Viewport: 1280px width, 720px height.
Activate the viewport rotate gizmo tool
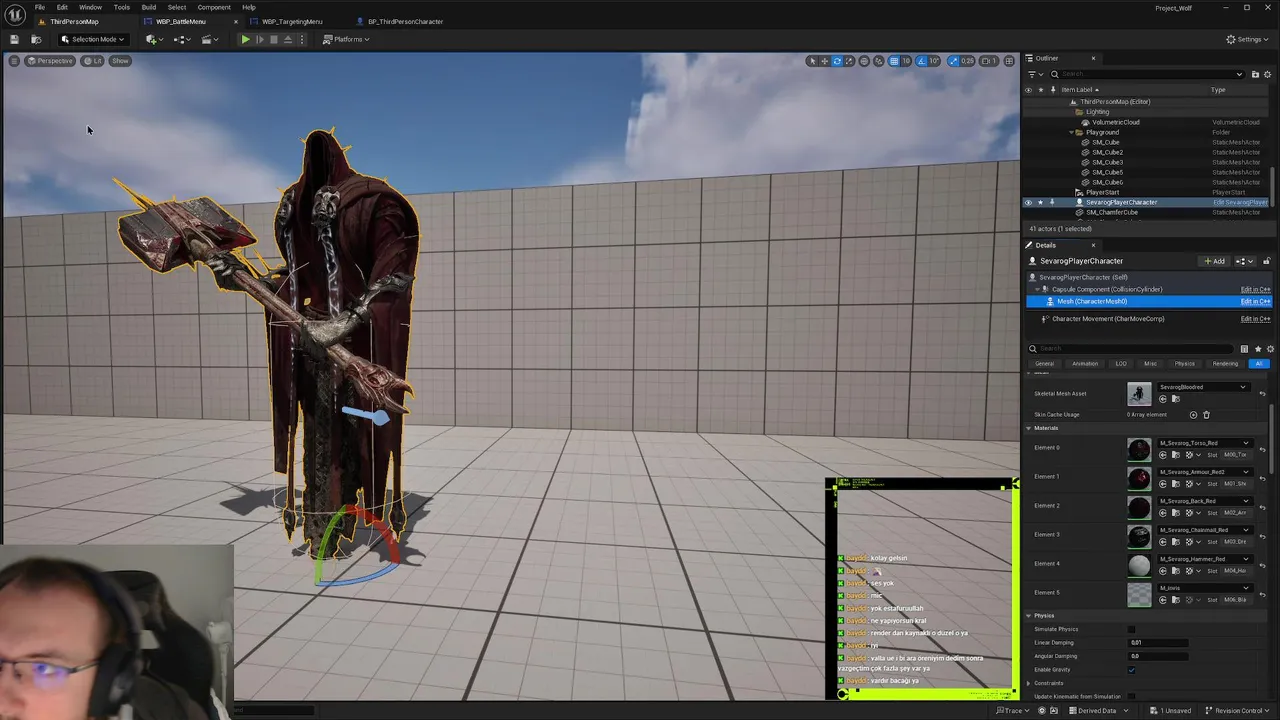838,61
